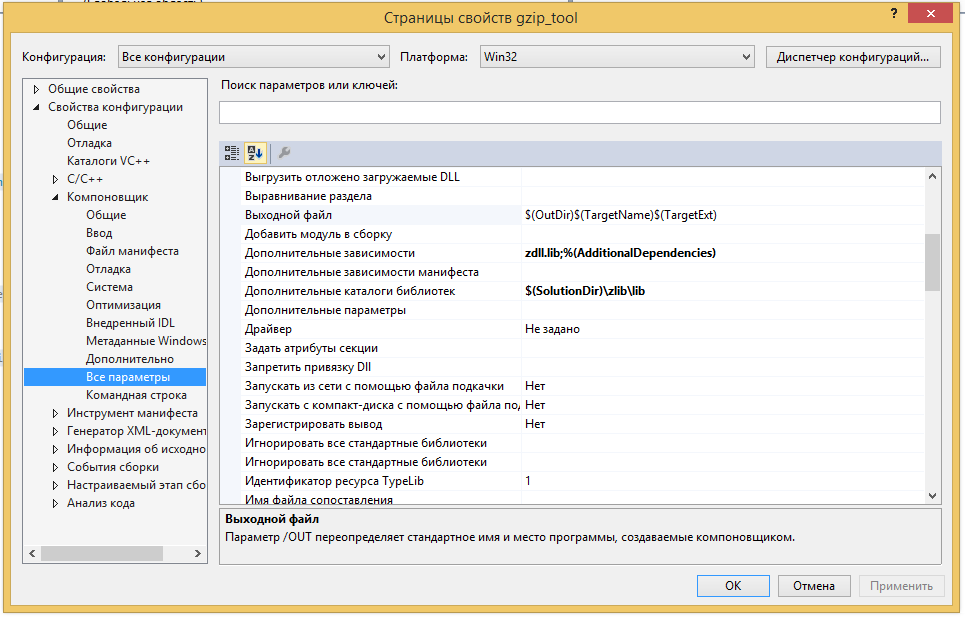Click the zdll.lib;%(AdditionalDependencies) value
Image resolution: width=965 pixels, height=617 pixels.
620,253
